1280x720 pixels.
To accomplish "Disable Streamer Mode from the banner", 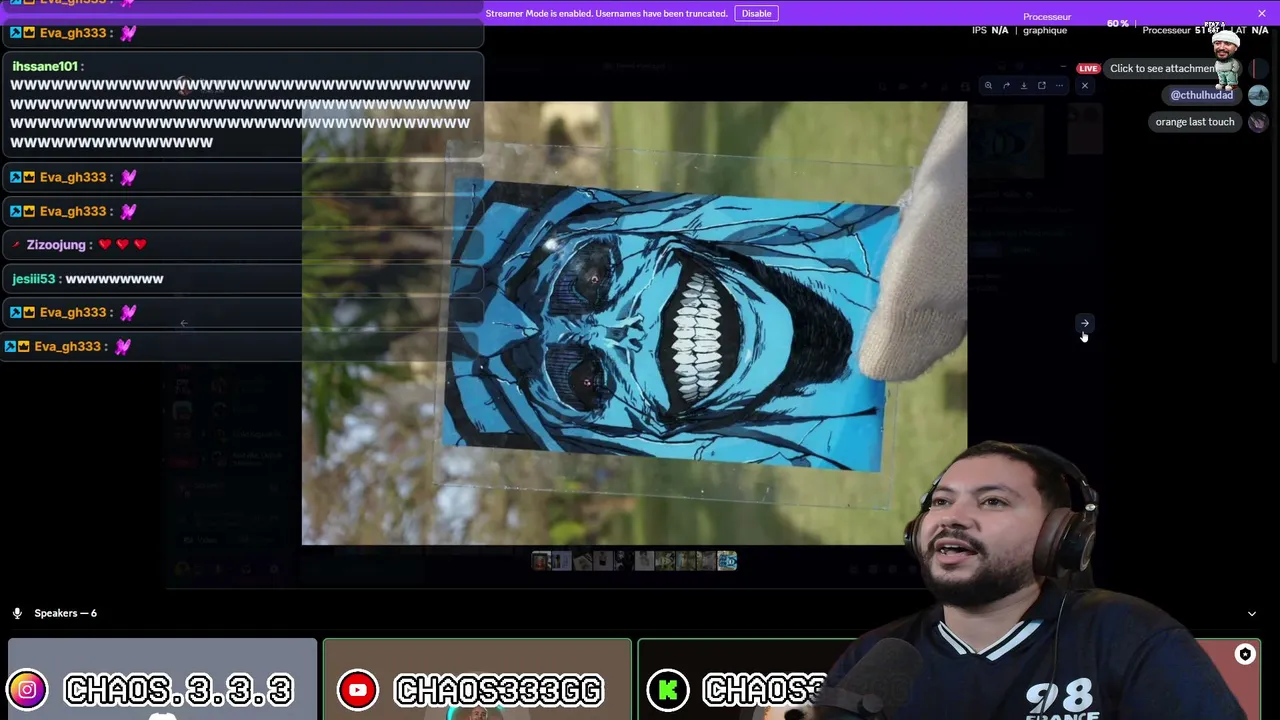I will point(756,13).
